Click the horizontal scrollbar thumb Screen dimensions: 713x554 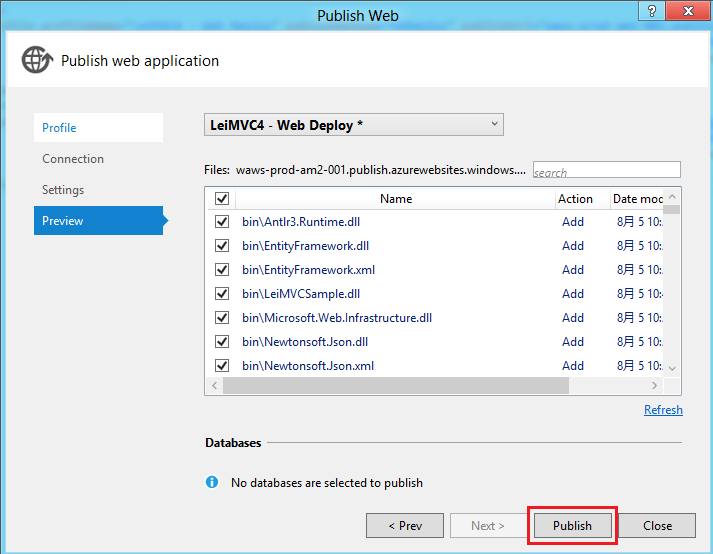pyautogui.click(x=396, y=386)
